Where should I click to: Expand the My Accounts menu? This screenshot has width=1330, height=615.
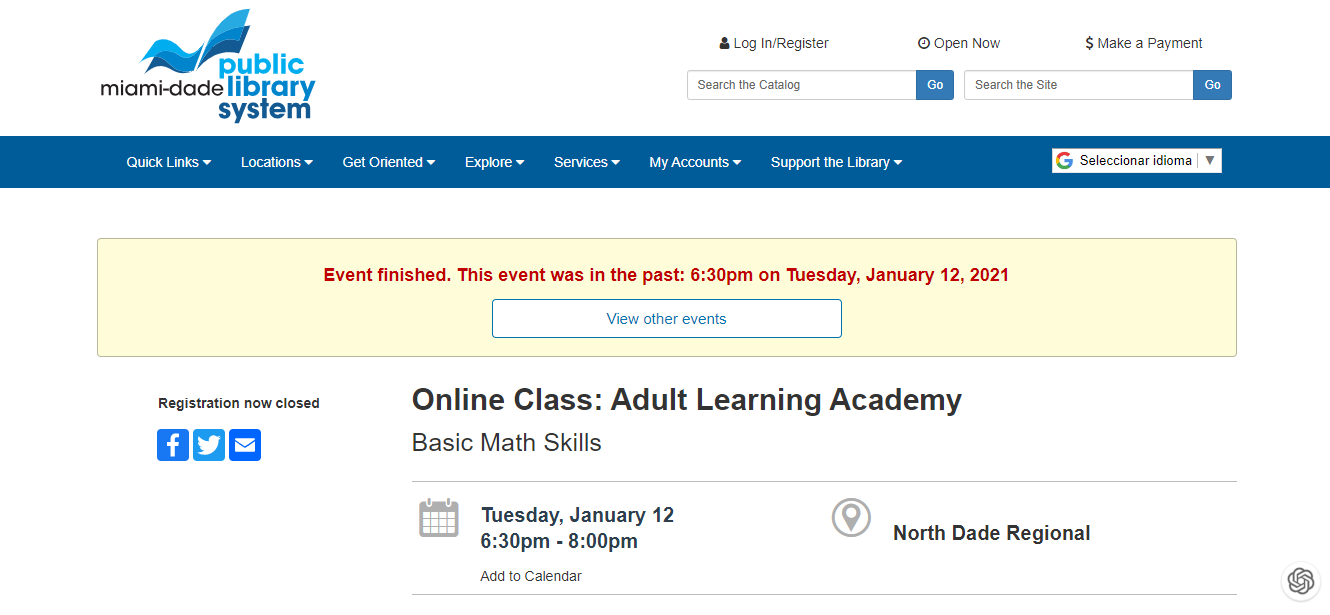coord(695,162)
